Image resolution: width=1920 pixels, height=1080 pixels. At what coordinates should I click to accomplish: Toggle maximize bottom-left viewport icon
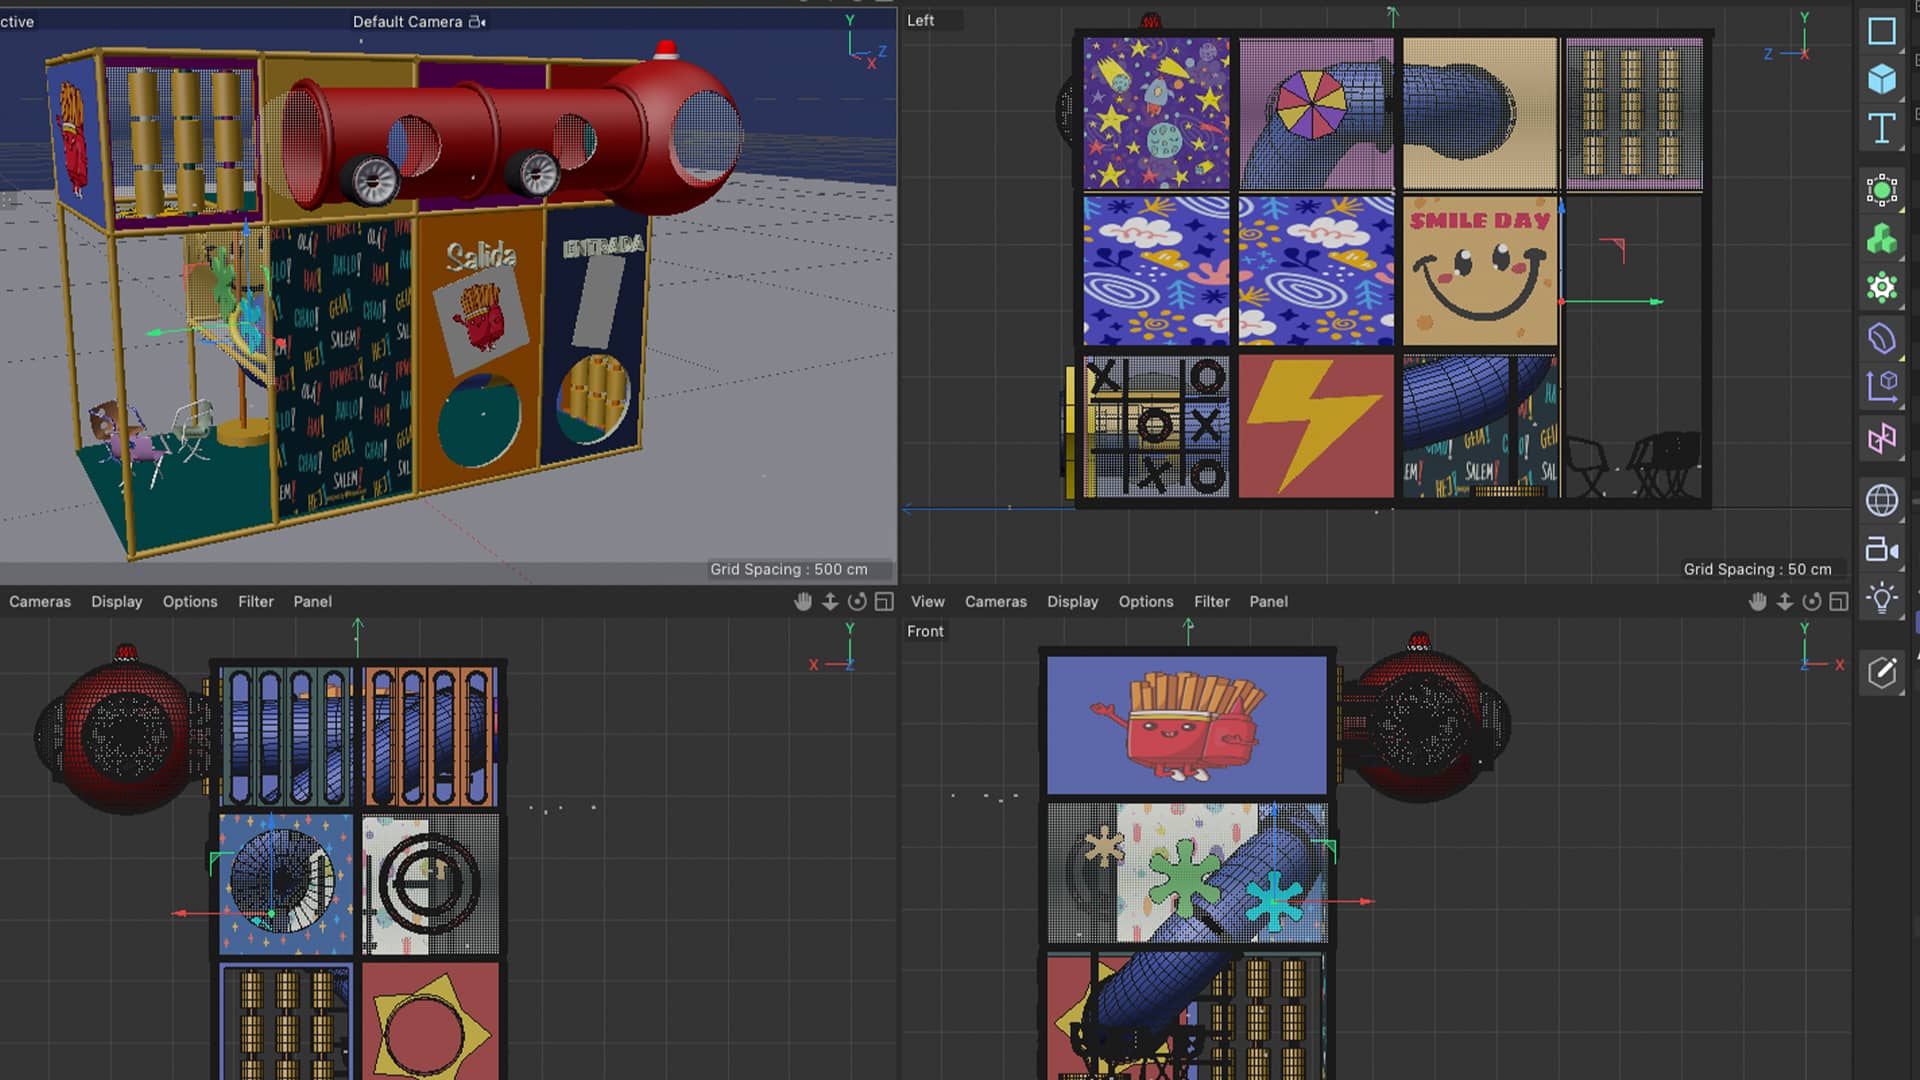click(x=884, y=601)
